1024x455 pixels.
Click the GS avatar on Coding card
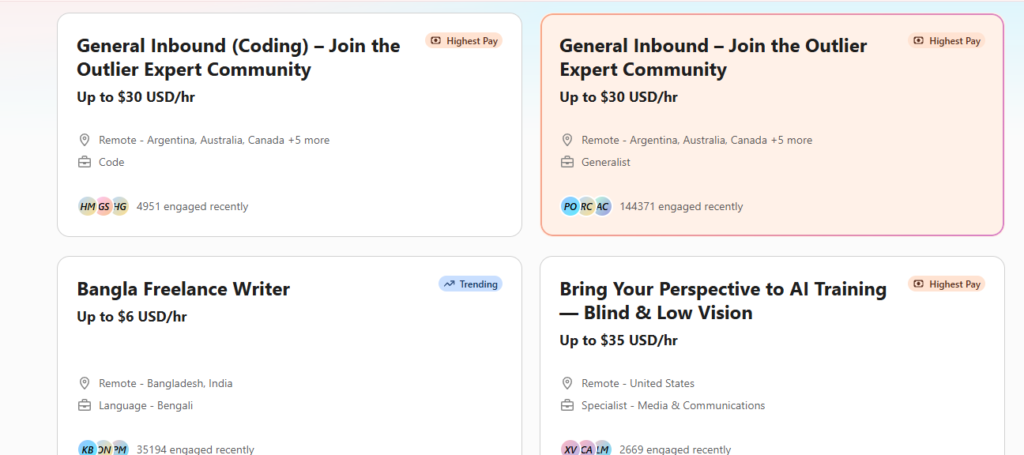(x=104, y=207)
